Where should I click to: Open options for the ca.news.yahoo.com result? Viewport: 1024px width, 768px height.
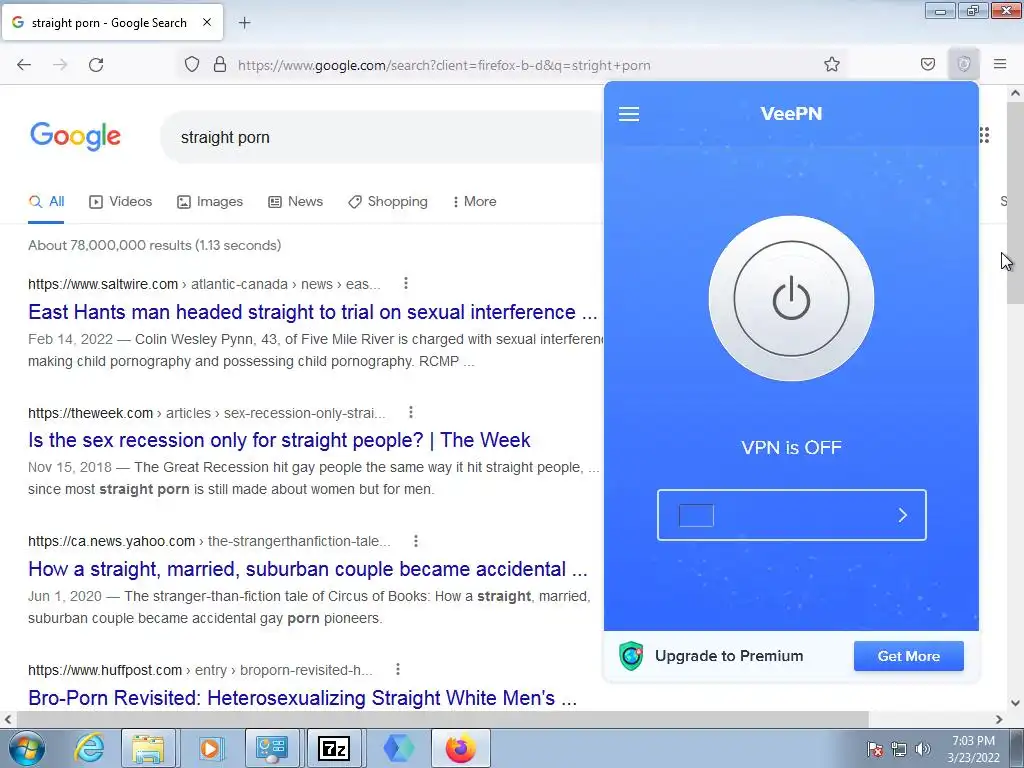point(416,541)
